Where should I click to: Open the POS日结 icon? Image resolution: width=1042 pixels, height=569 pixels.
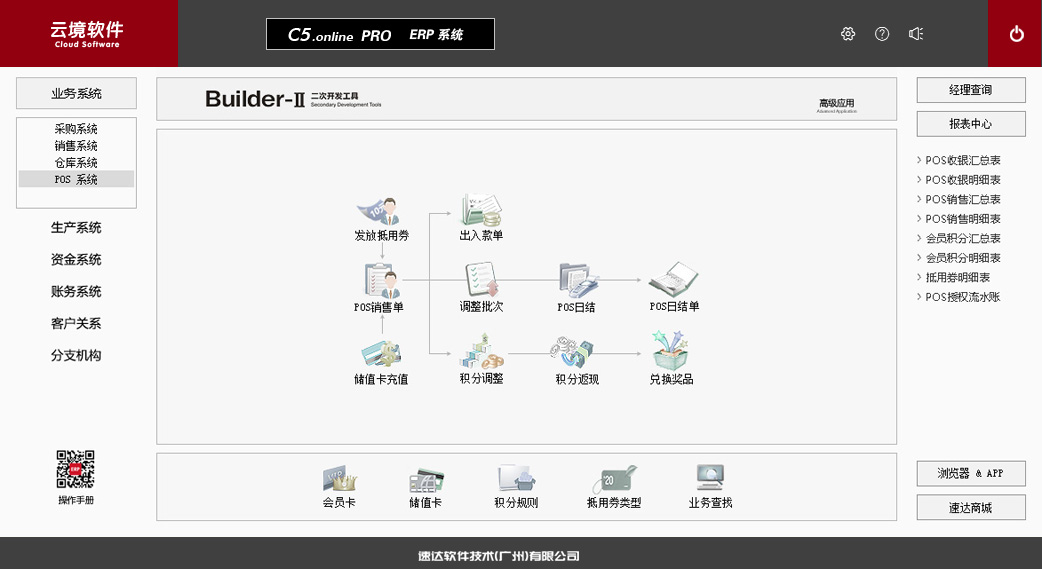click(x=577, y=282)
